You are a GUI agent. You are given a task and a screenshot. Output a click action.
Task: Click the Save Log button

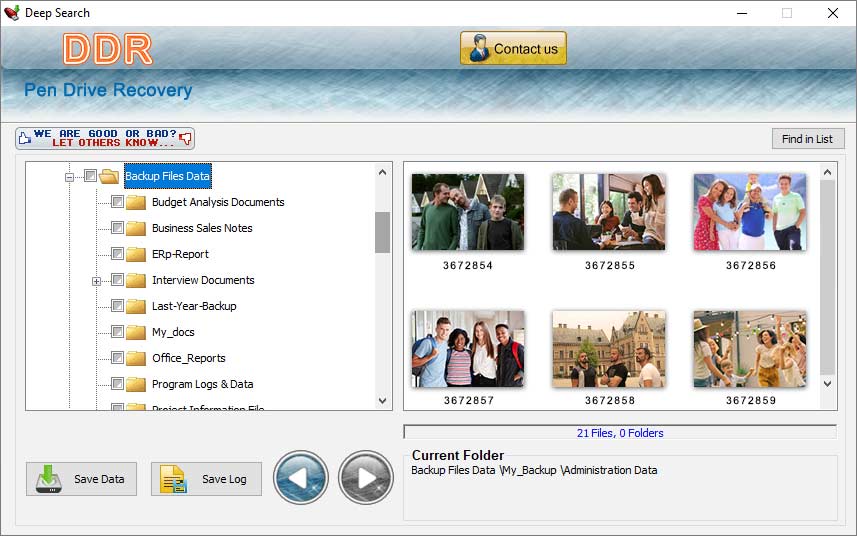[x=206, y=479]
